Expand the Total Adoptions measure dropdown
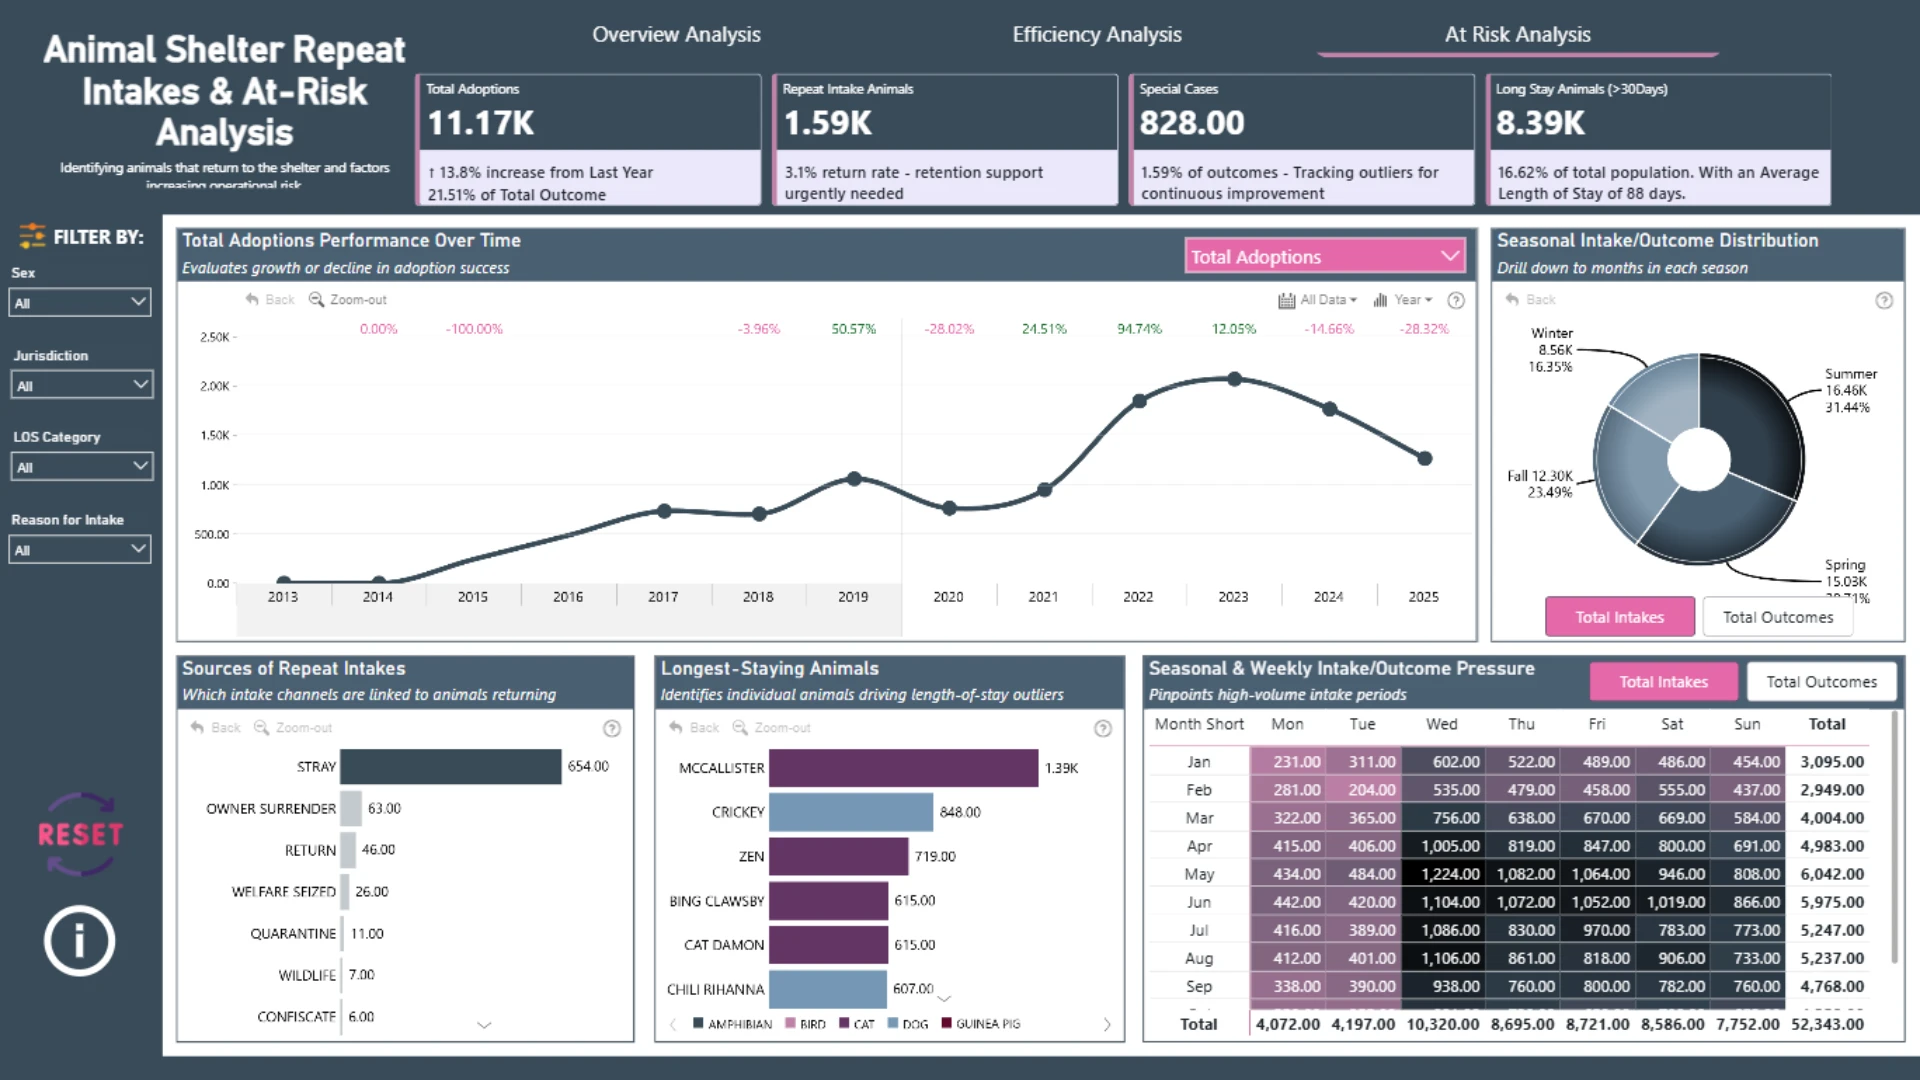Screen dimensions: 1920x1080 point(1325,257)
